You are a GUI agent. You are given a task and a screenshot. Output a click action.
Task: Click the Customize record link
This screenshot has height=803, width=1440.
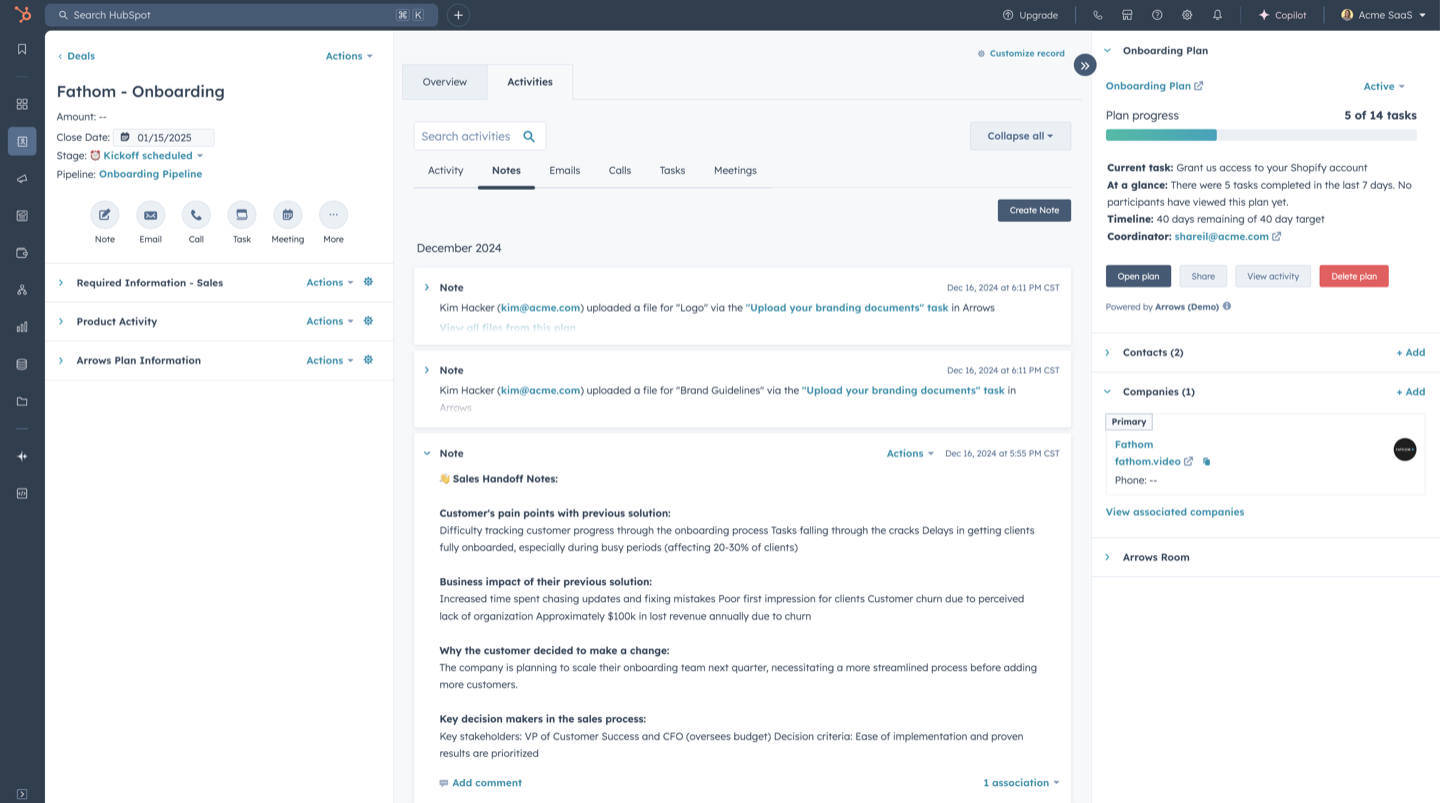pos(1021,53)
